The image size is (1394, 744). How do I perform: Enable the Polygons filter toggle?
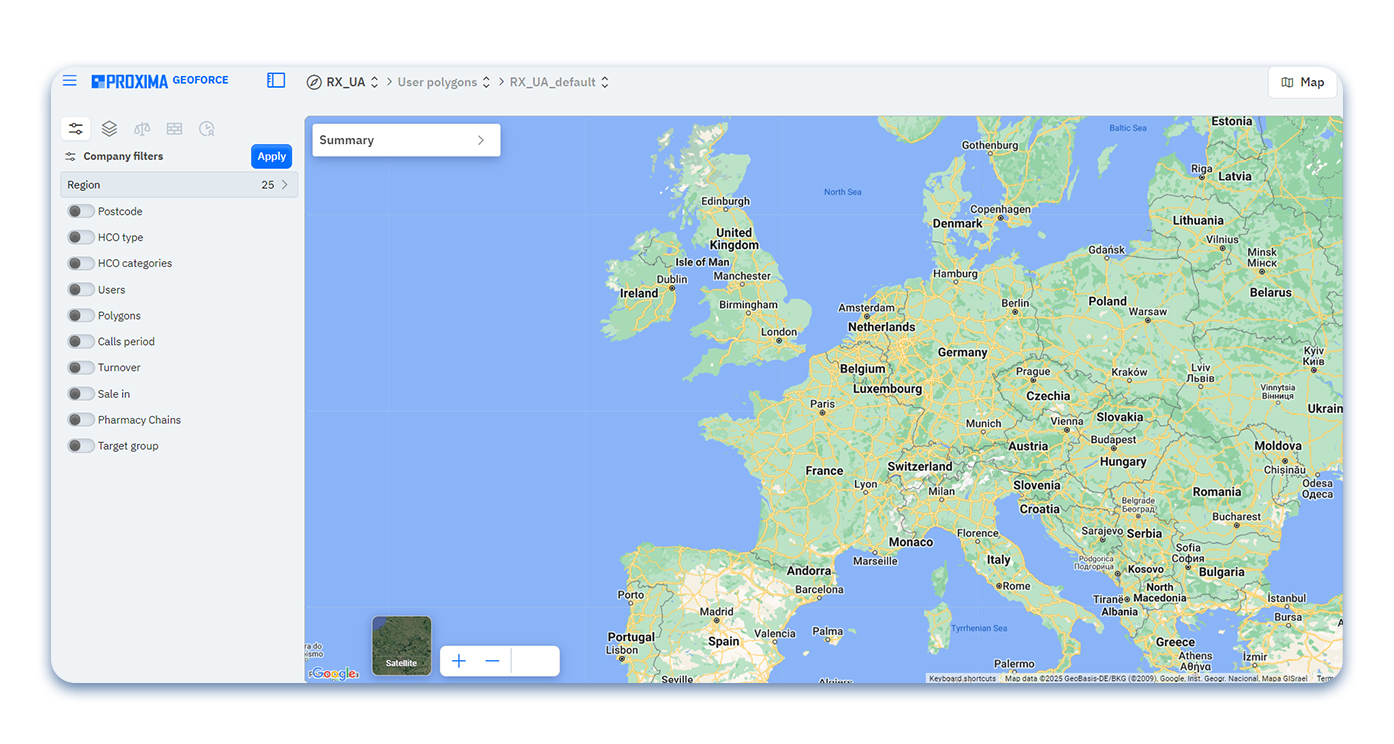(81, 315)
